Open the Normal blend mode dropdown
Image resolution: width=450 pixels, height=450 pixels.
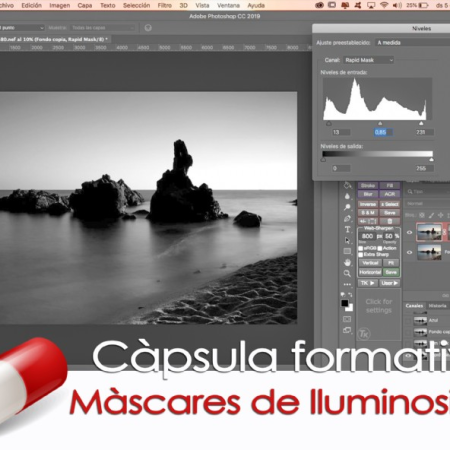427,203
